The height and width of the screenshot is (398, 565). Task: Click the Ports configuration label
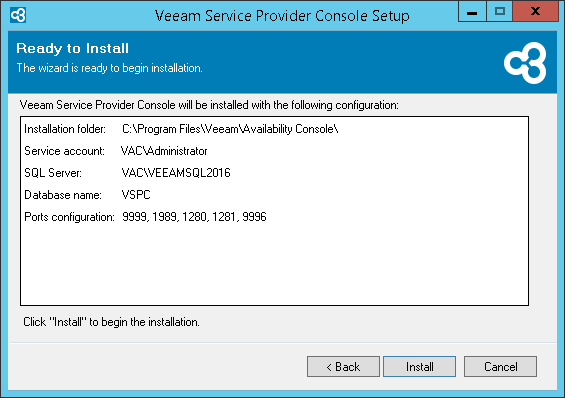[x=69, y=217]
